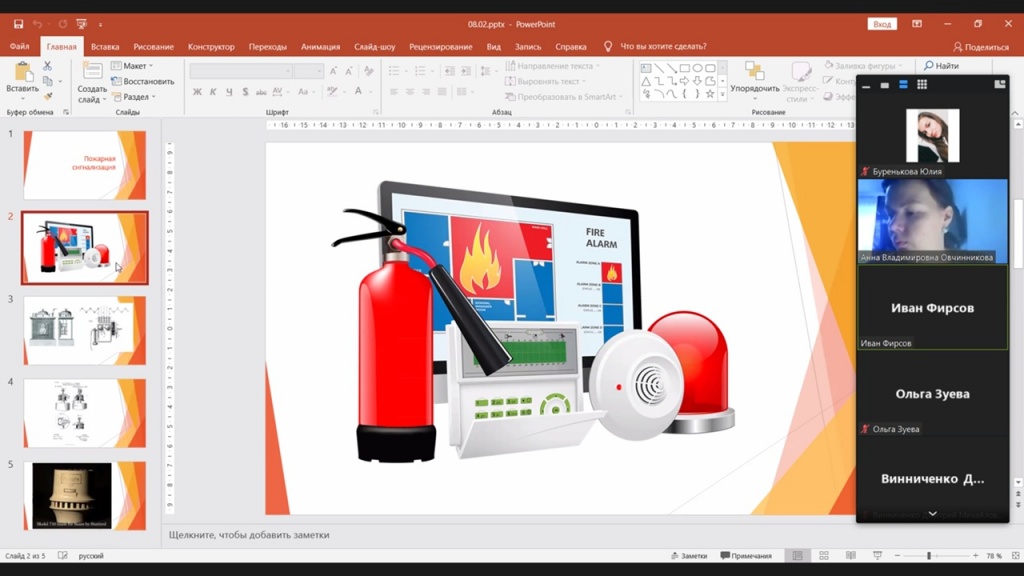The height and width of the screenshot is (576, 1024).
Task: Click Создать слайд new slide icon
Action: tap(92, 71)
